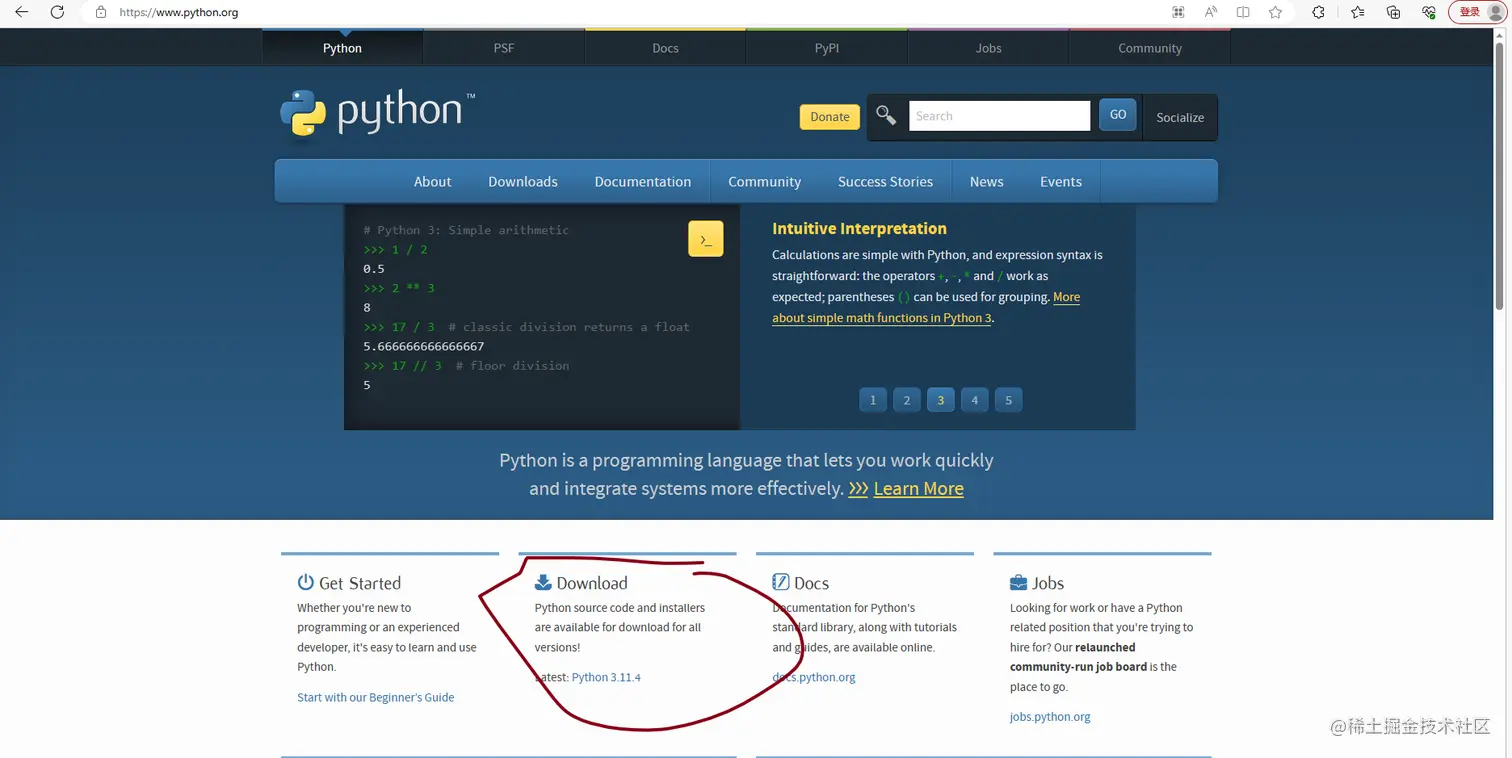
Task: Show slide 5 of the code carousel
Action: (1009, 400)
